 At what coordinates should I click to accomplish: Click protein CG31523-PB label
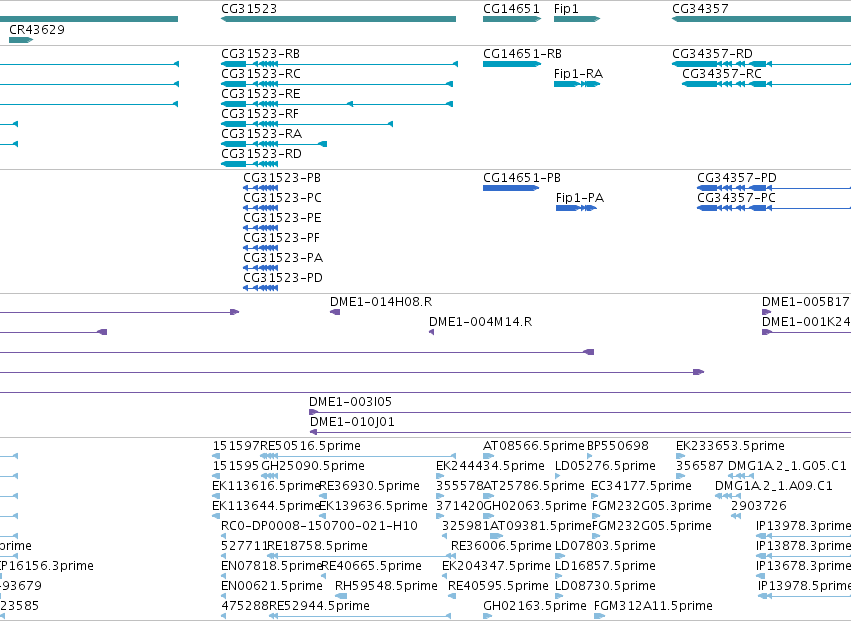click(x=282, y=178)
